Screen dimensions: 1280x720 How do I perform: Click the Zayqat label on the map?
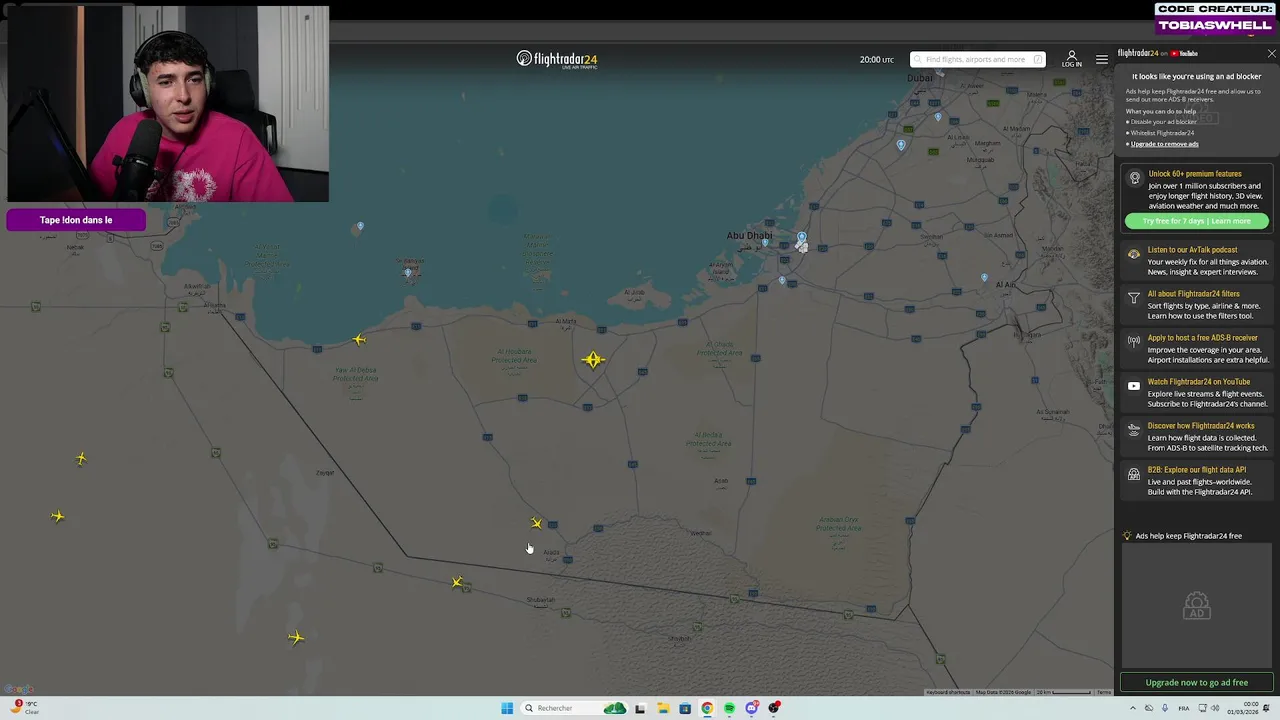325,473
